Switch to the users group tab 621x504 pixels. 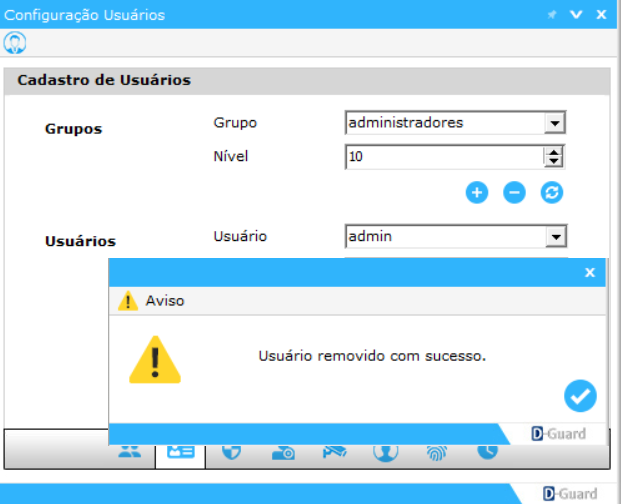click(x=130, y=452)
